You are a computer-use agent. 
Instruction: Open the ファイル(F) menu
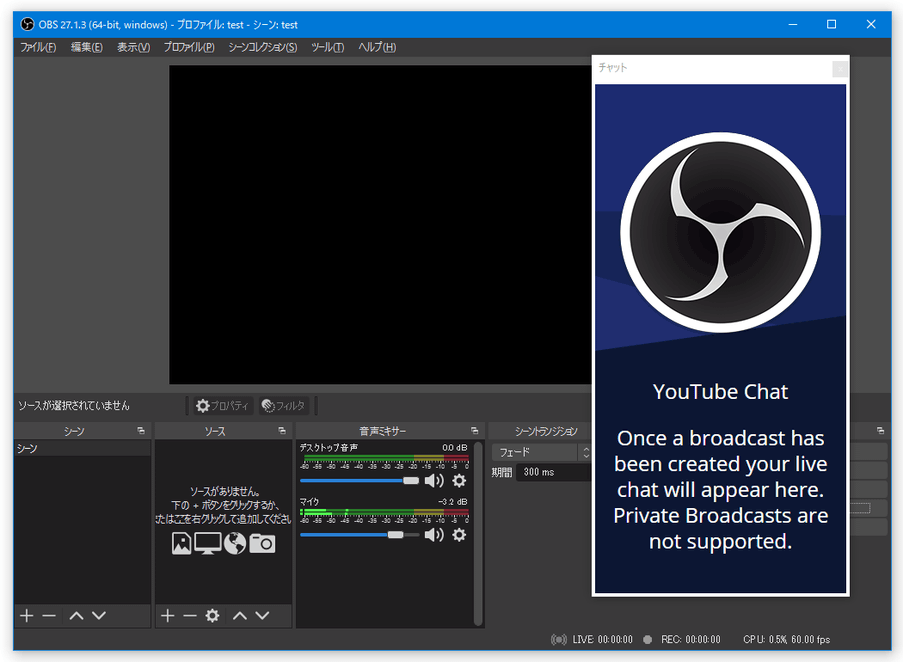pos(38,47)
